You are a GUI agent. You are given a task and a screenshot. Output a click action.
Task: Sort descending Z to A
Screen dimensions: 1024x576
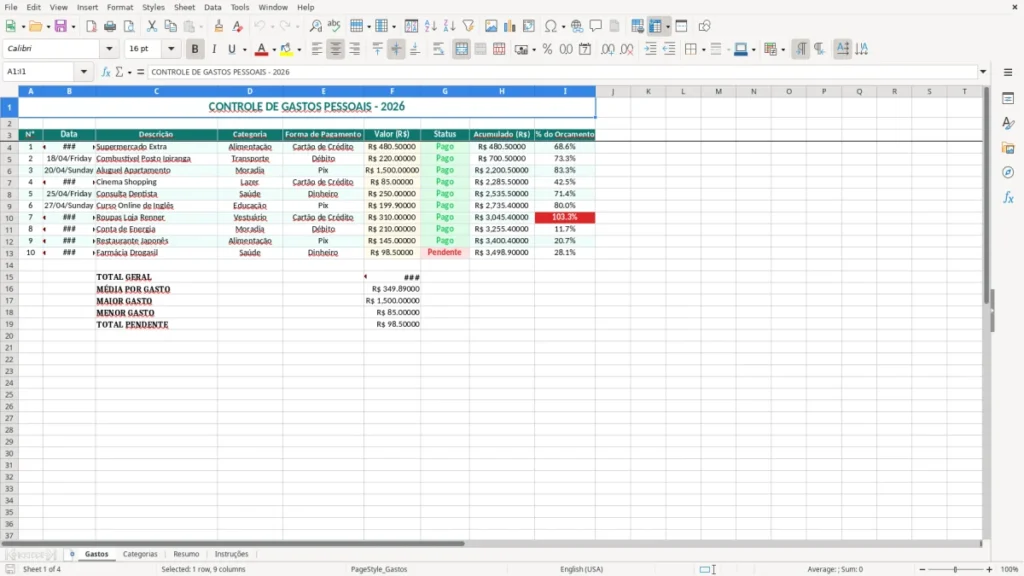point(449,26)
